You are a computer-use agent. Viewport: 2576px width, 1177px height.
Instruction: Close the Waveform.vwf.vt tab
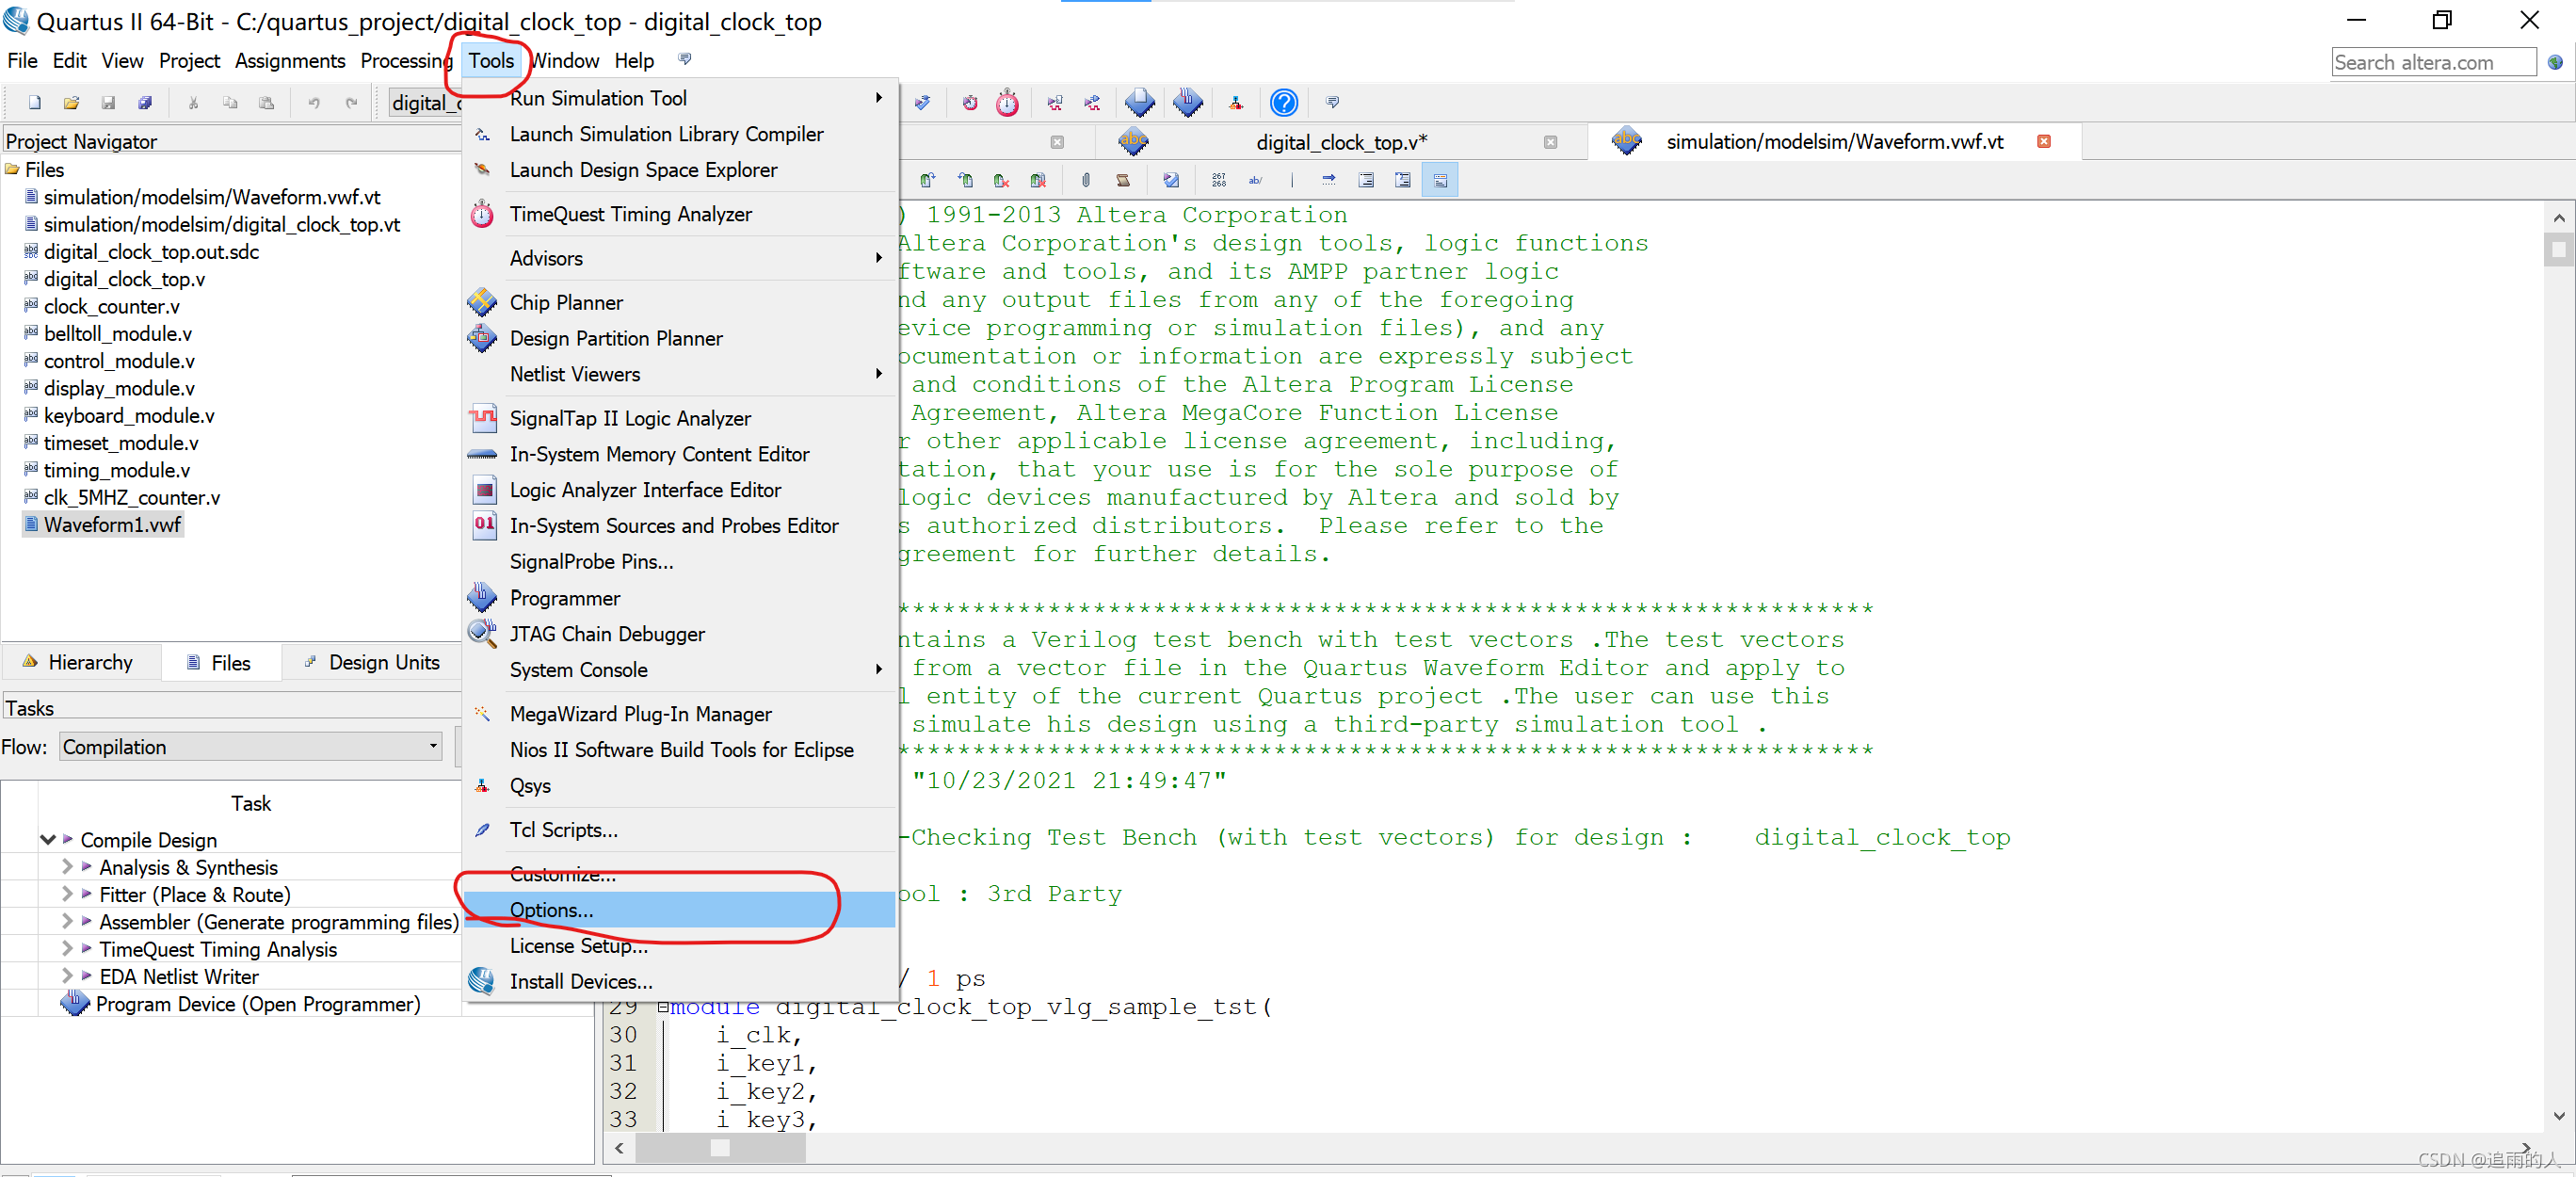(x=2043, y=142)
